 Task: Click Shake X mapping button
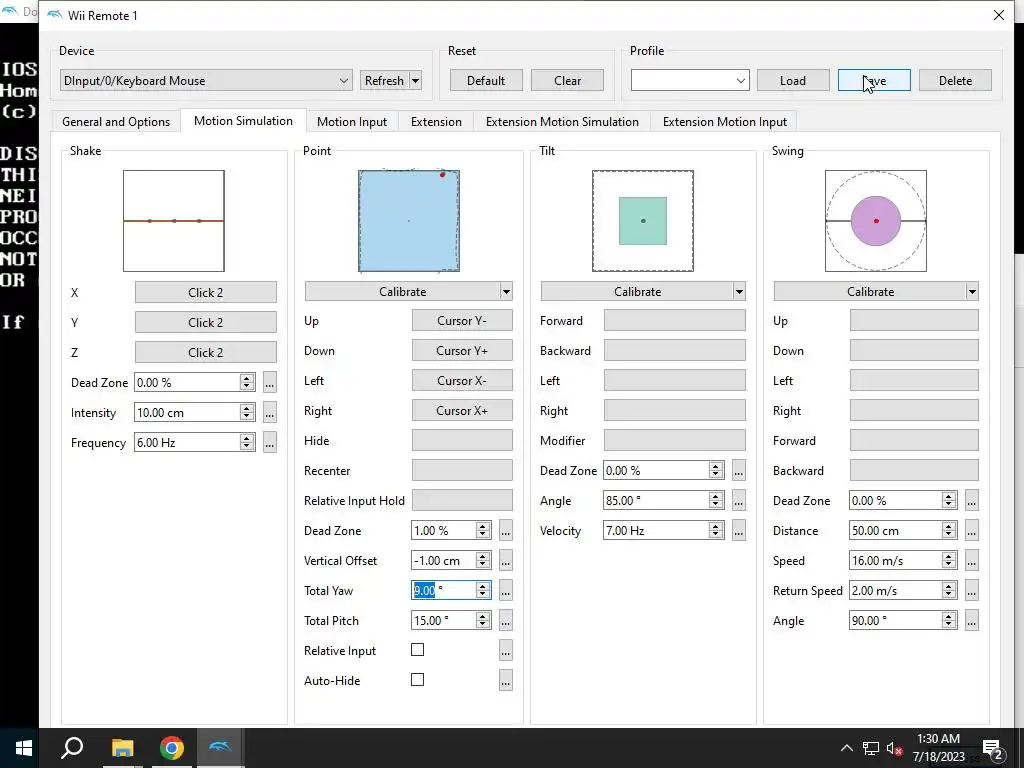[206, 293]
